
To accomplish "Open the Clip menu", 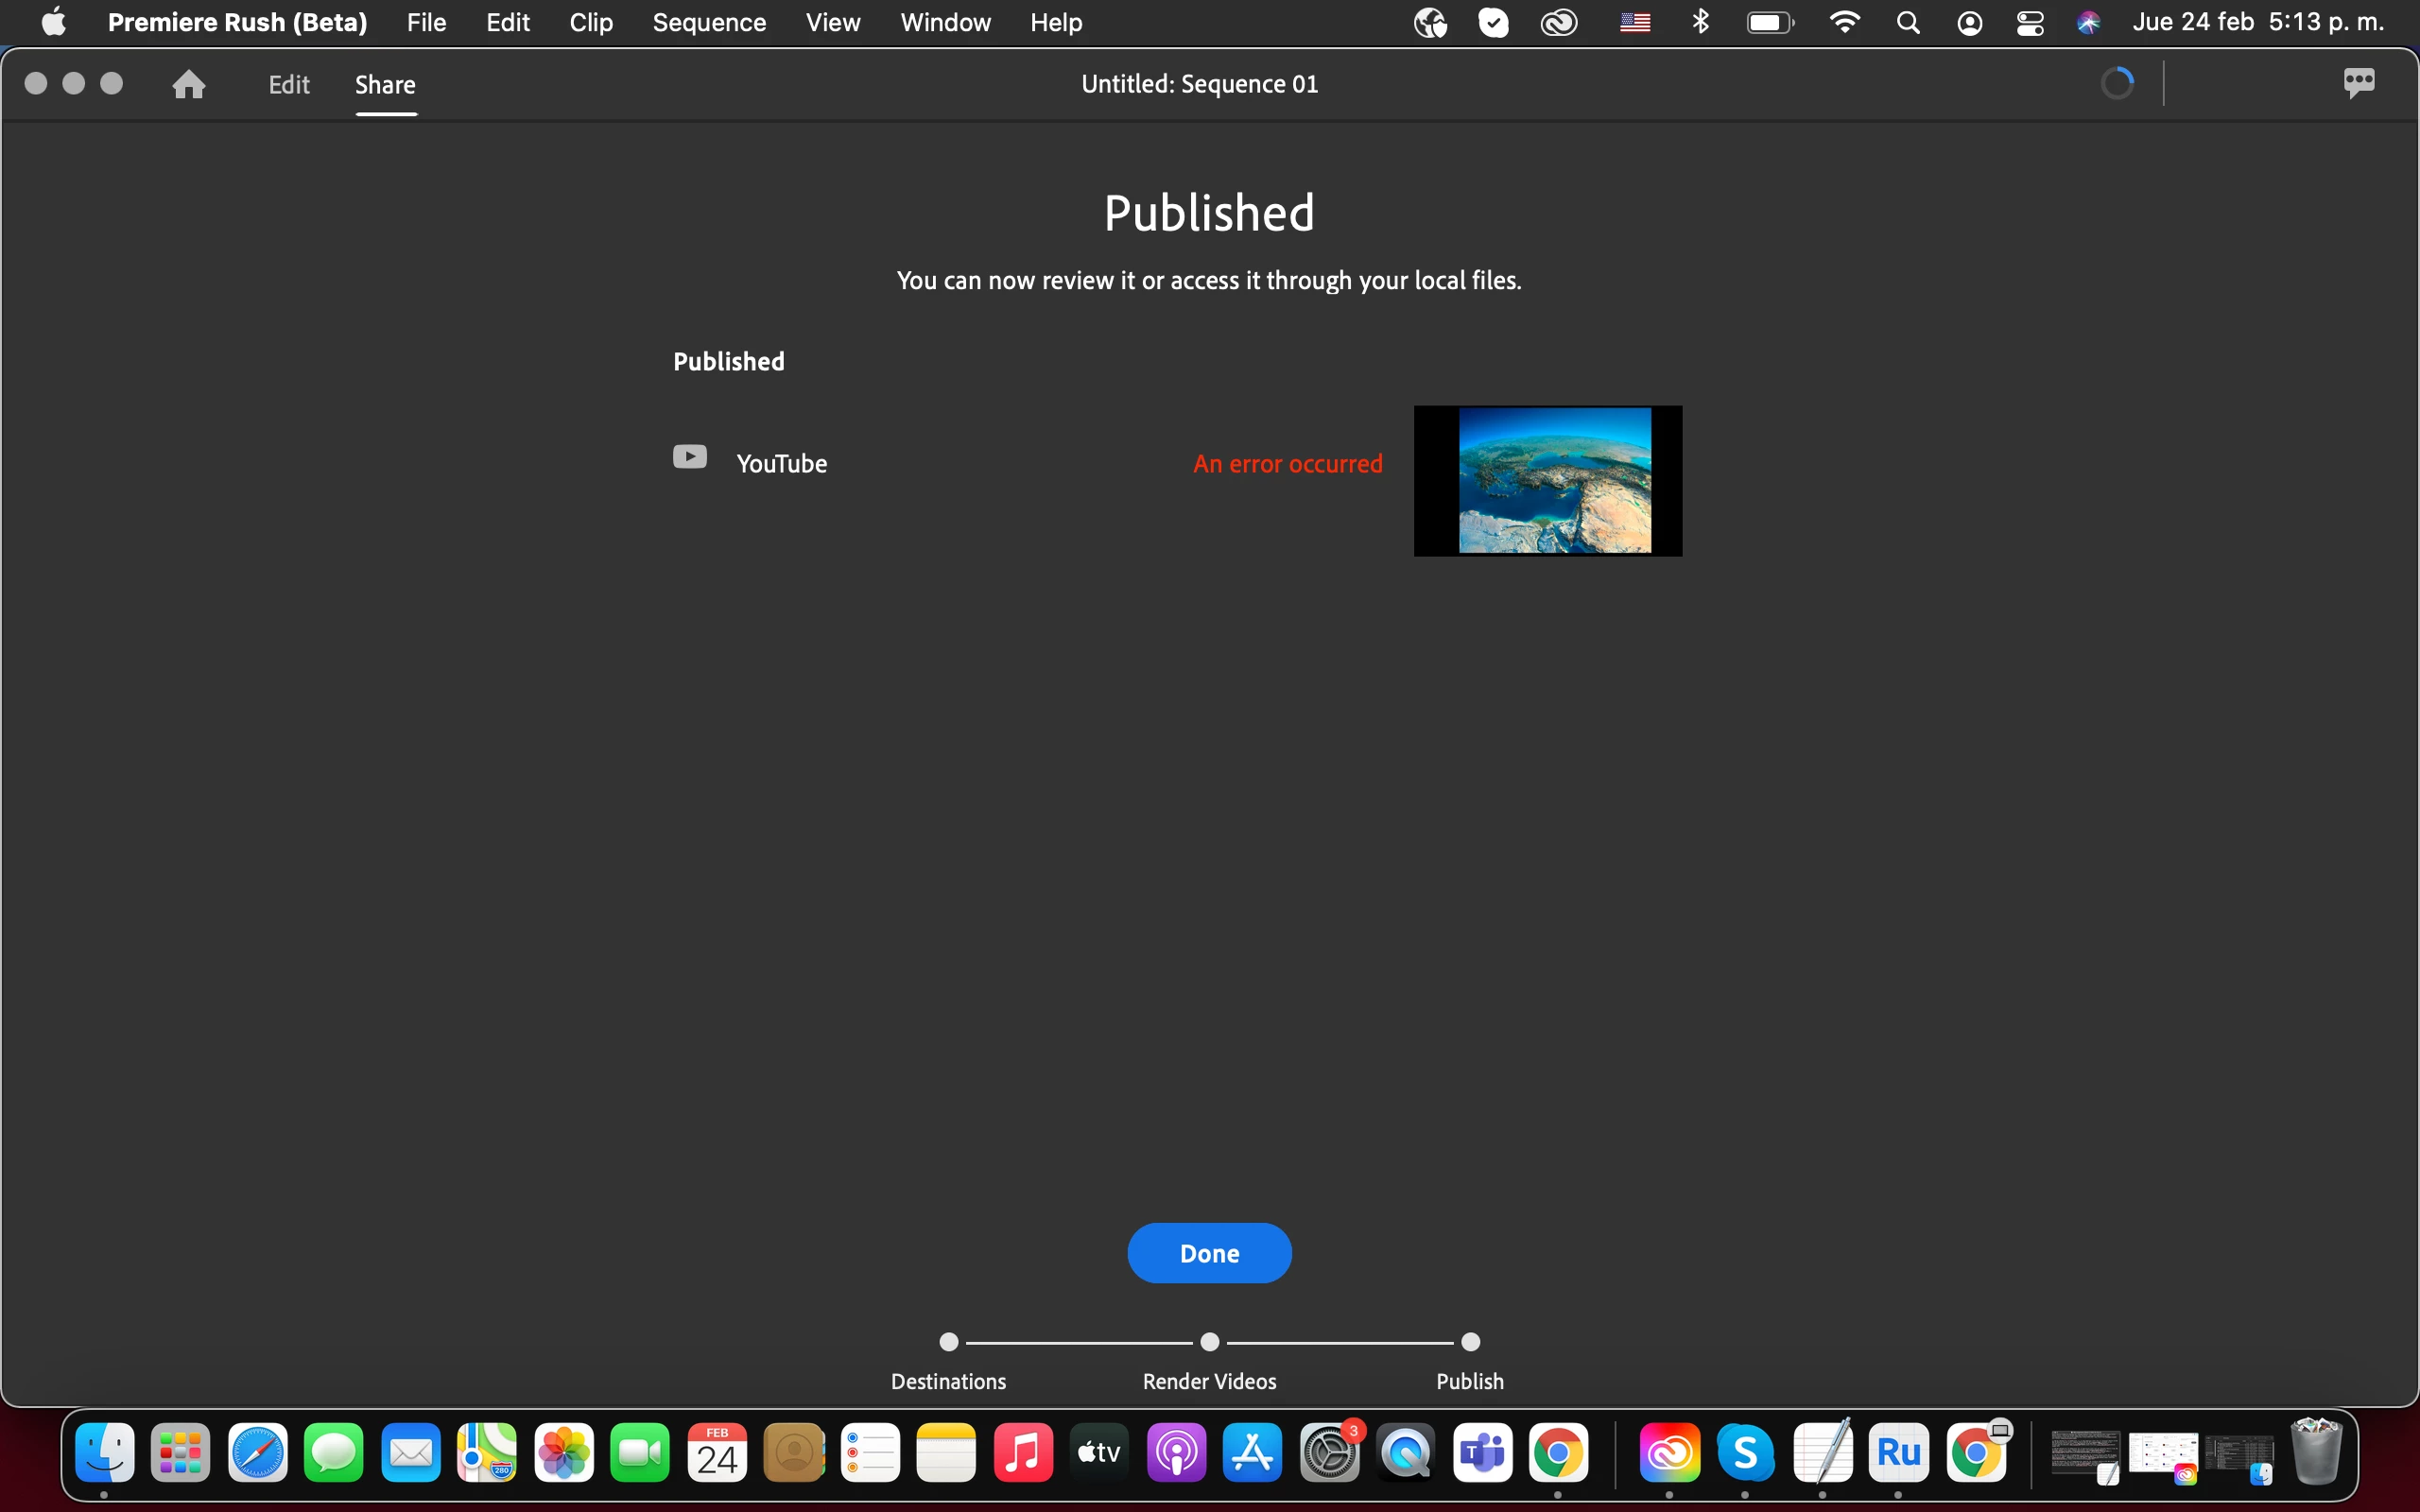I will pos(590,22).
